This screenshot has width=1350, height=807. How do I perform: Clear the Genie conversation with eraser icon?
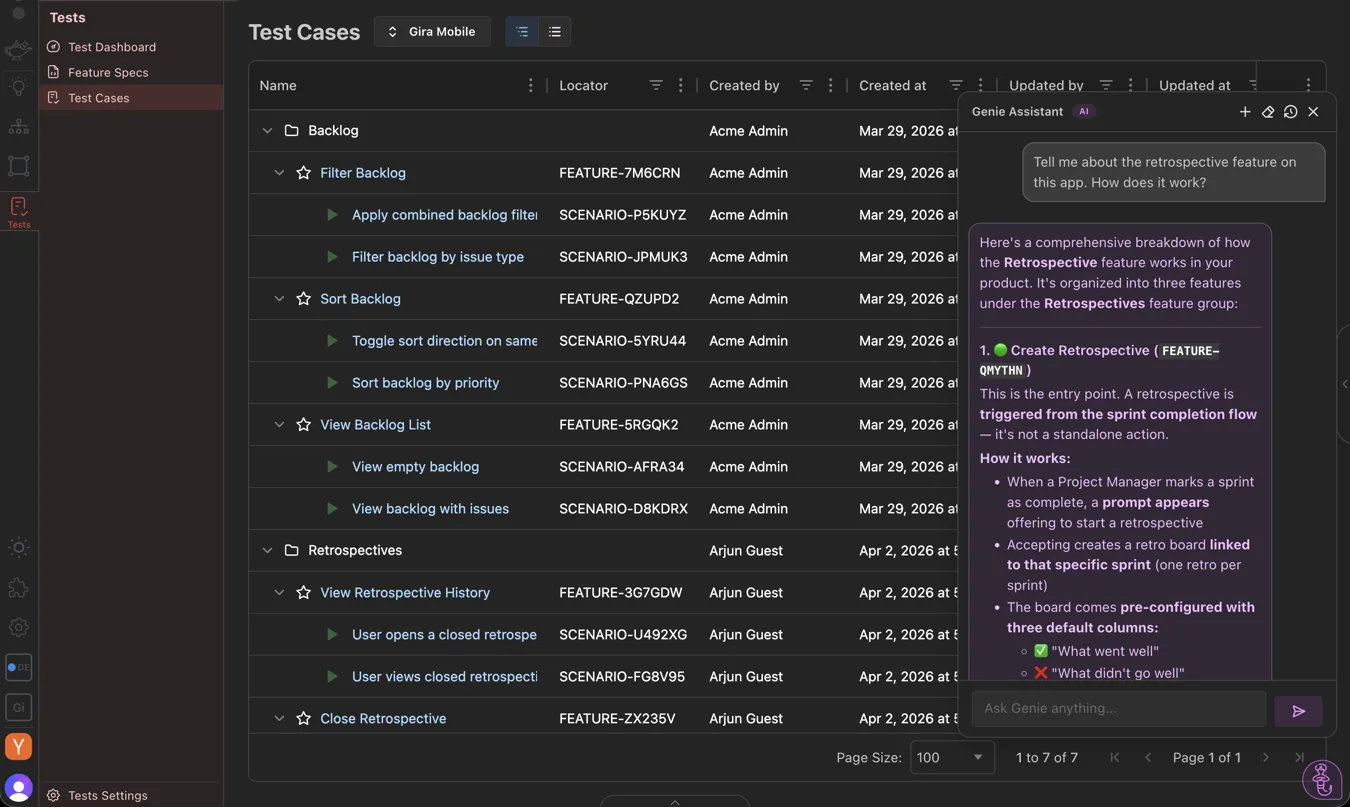click(x=1268, y=112)
